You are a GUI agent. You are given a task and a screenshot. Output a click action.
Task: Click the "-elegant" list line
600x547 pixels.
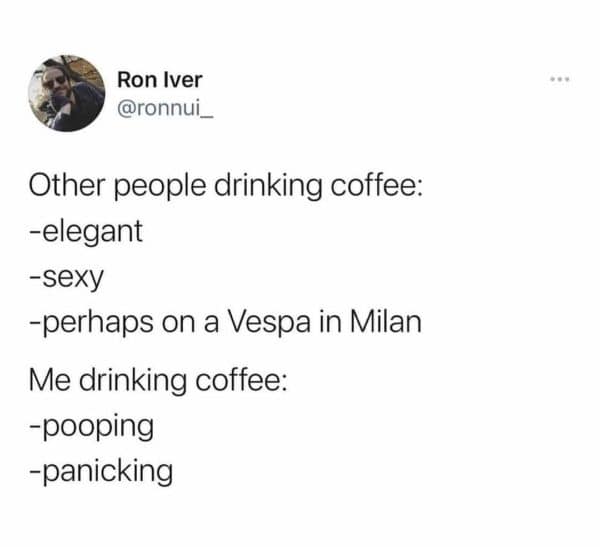[86, 232]
